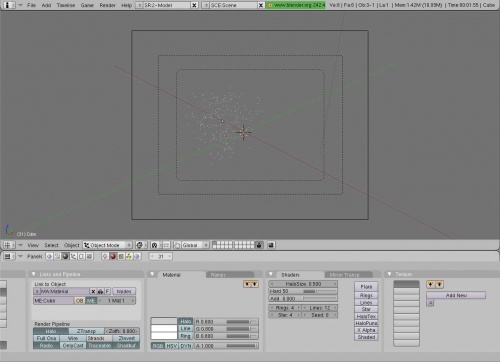Click the MA:Material name field
500x362 pixels.
pos(65,291)
